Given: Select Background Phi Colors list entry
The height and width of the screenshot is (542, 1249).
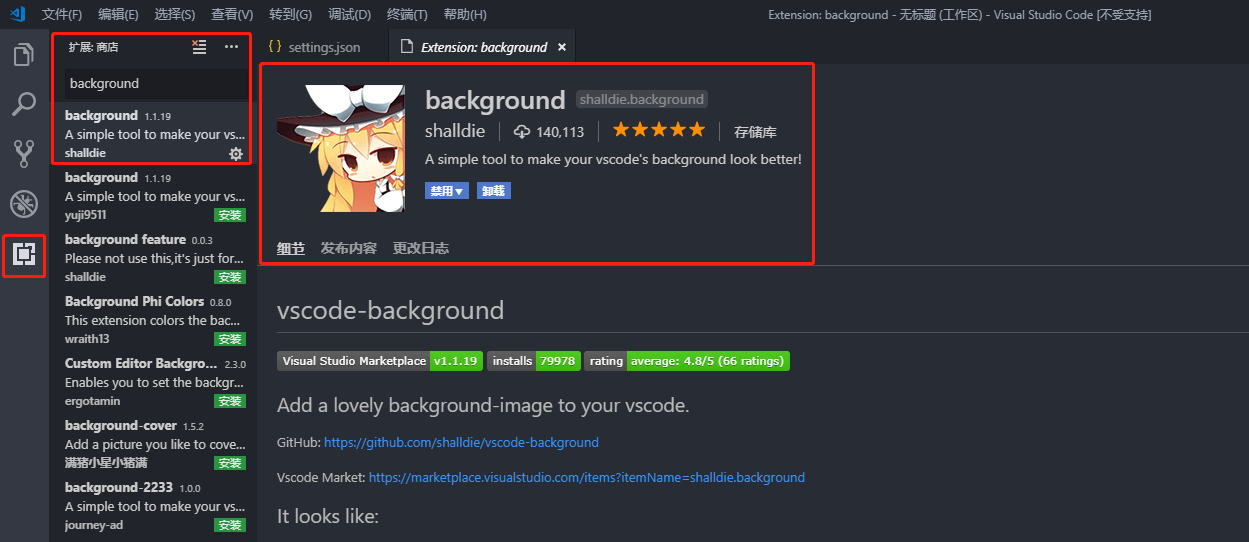Looking at the screenshot, I should pyautogui.click(x=153, y=319).
